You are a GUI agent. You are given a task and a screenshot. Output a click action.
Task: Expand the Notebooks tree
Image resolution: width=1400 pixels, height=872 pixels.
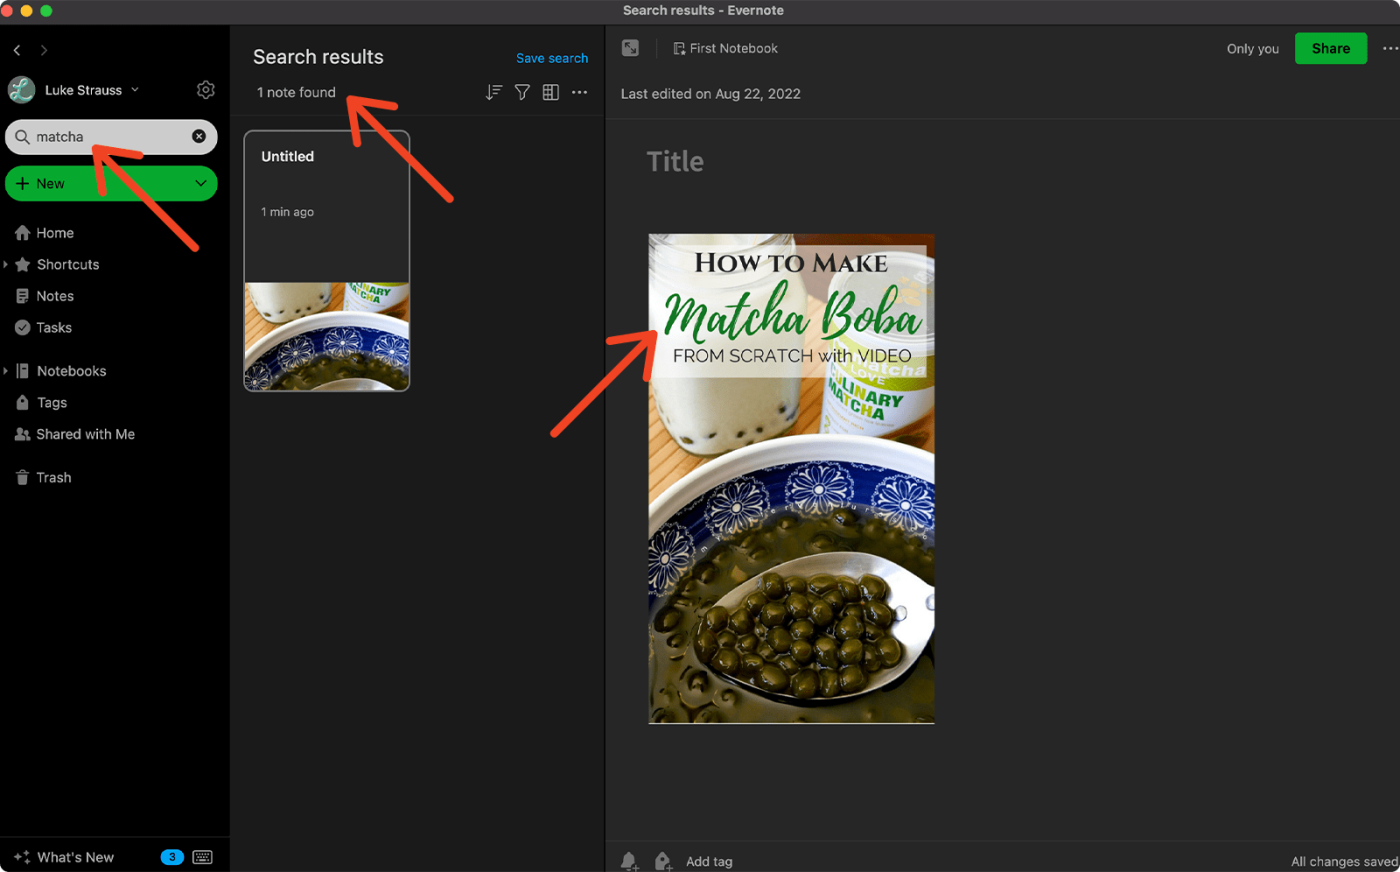(6, 371)
